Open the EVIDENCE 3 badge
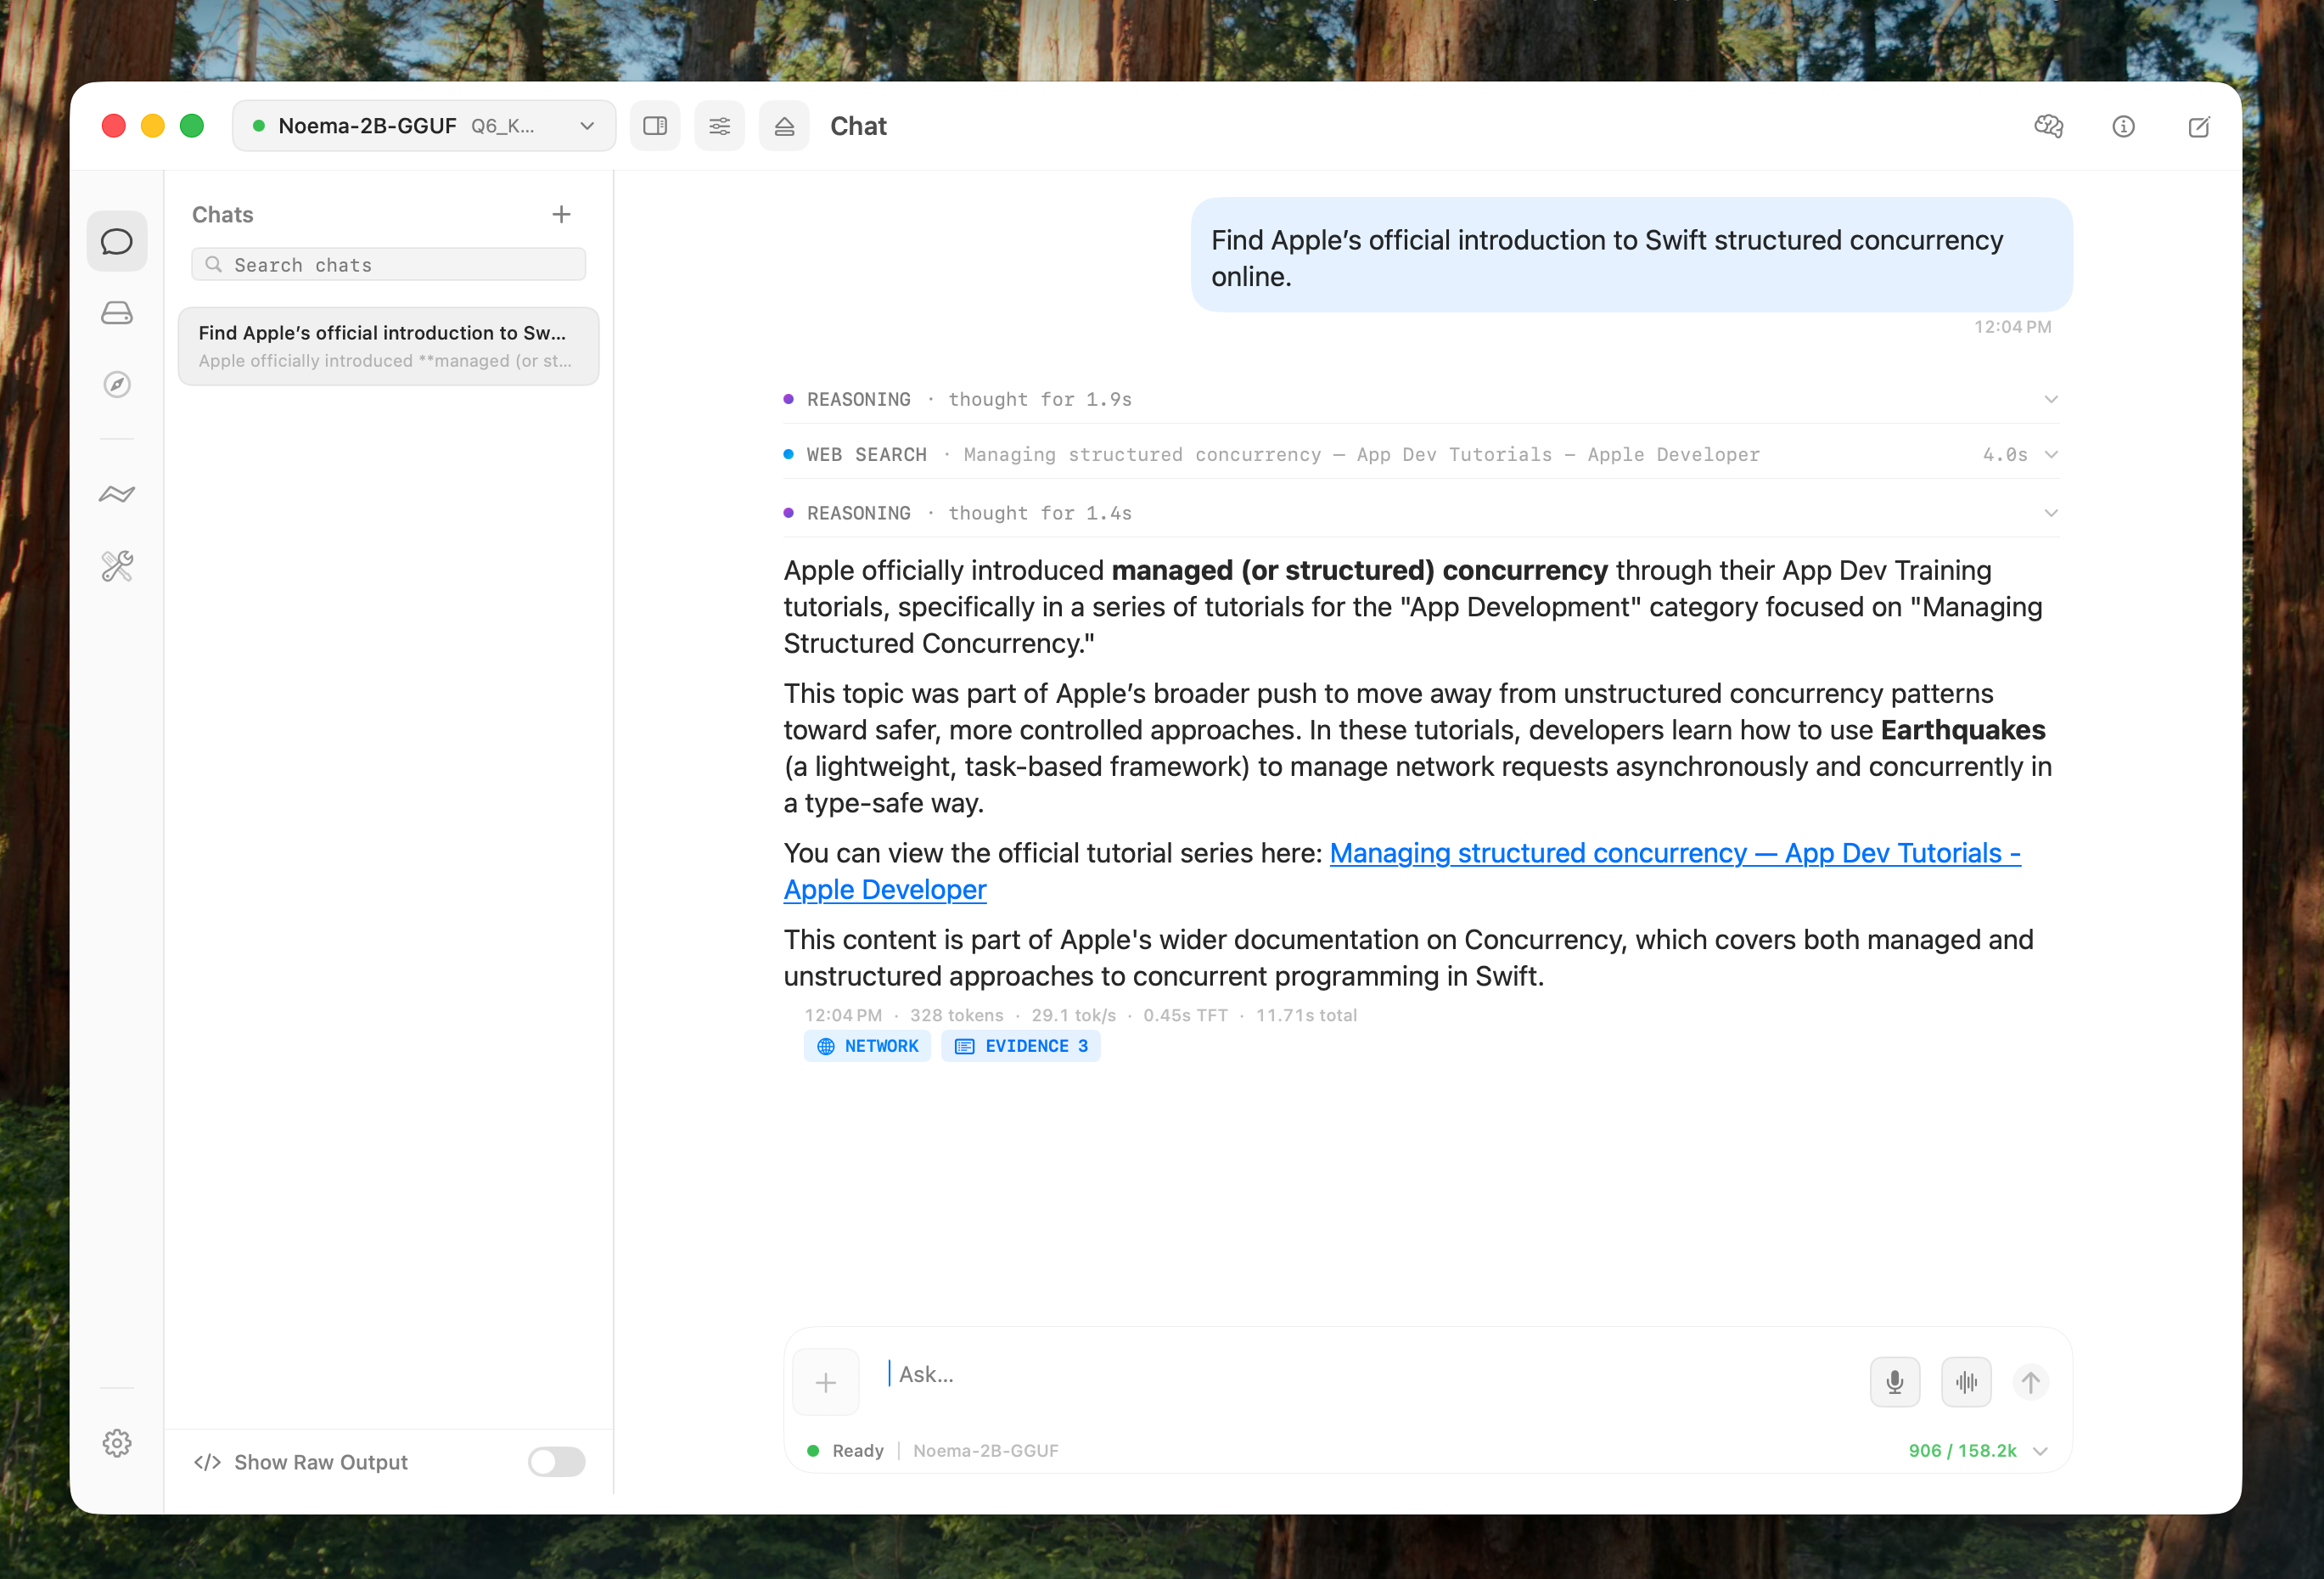The width and height of the screenshot is (2324, 1579). [1021, 1046]
